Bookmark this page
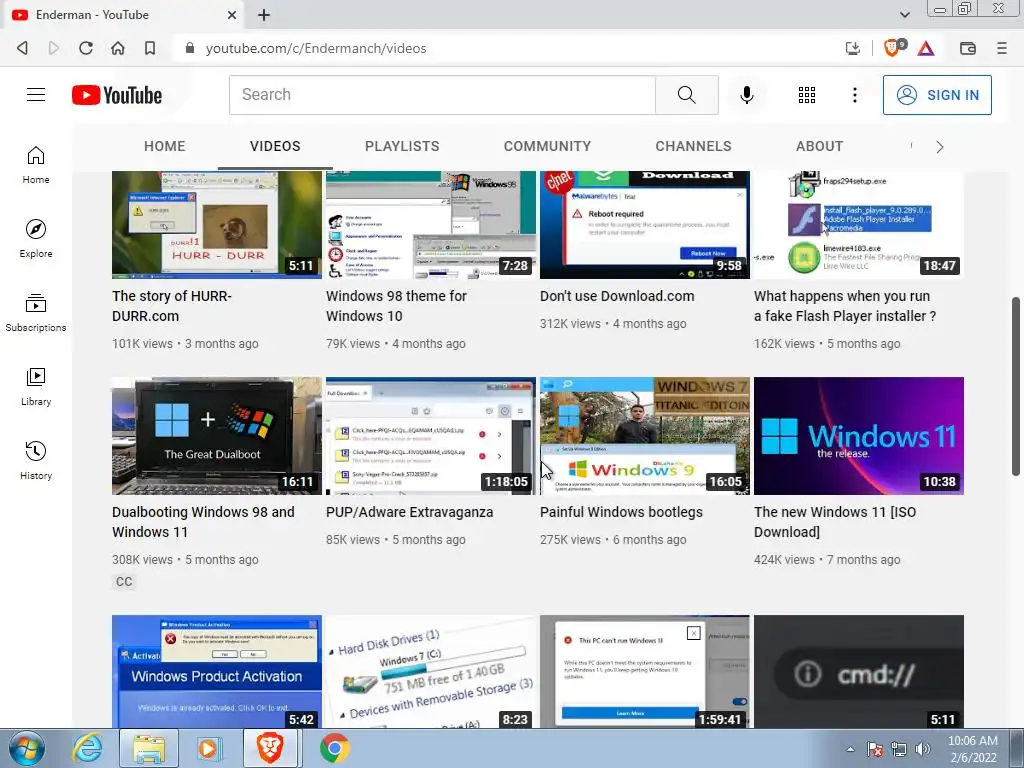 (x=150, y=48)
